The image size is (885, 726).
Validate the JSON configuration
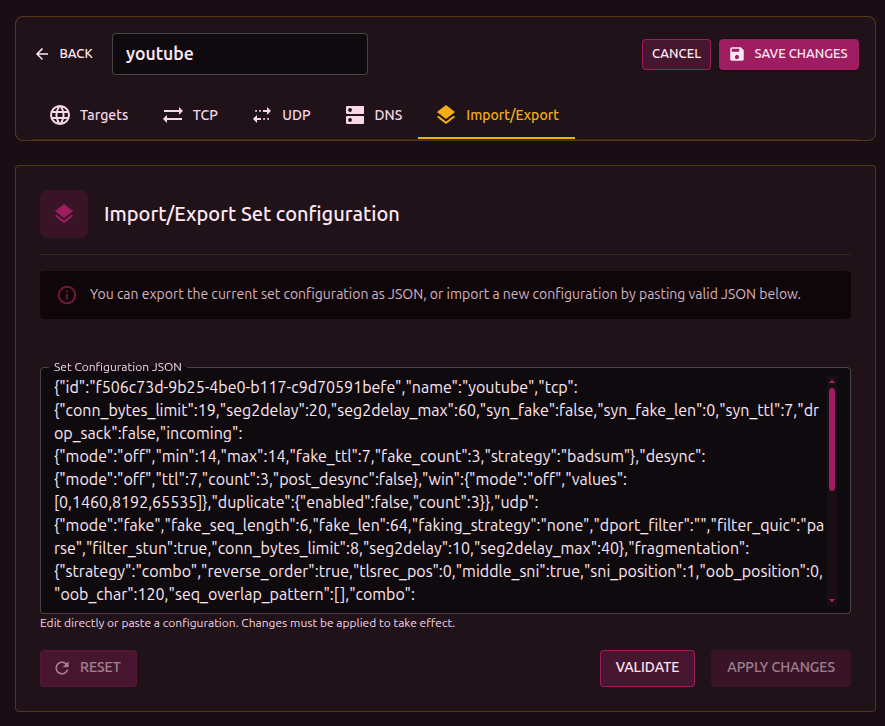tap(647, 668)
